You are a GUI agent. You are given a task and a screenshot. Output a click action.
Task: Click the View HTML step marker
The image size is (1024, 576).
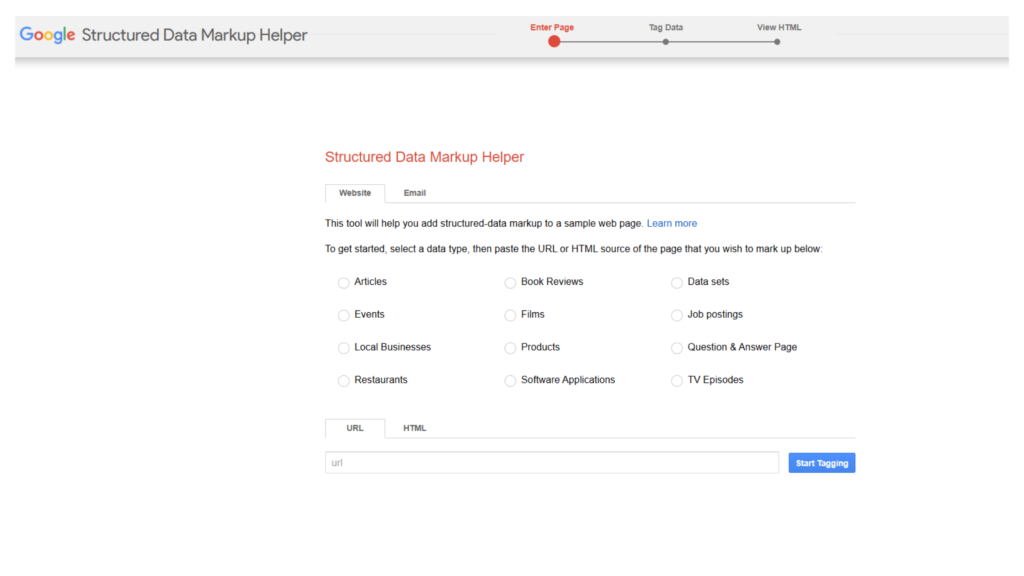(x=776, y=42)
